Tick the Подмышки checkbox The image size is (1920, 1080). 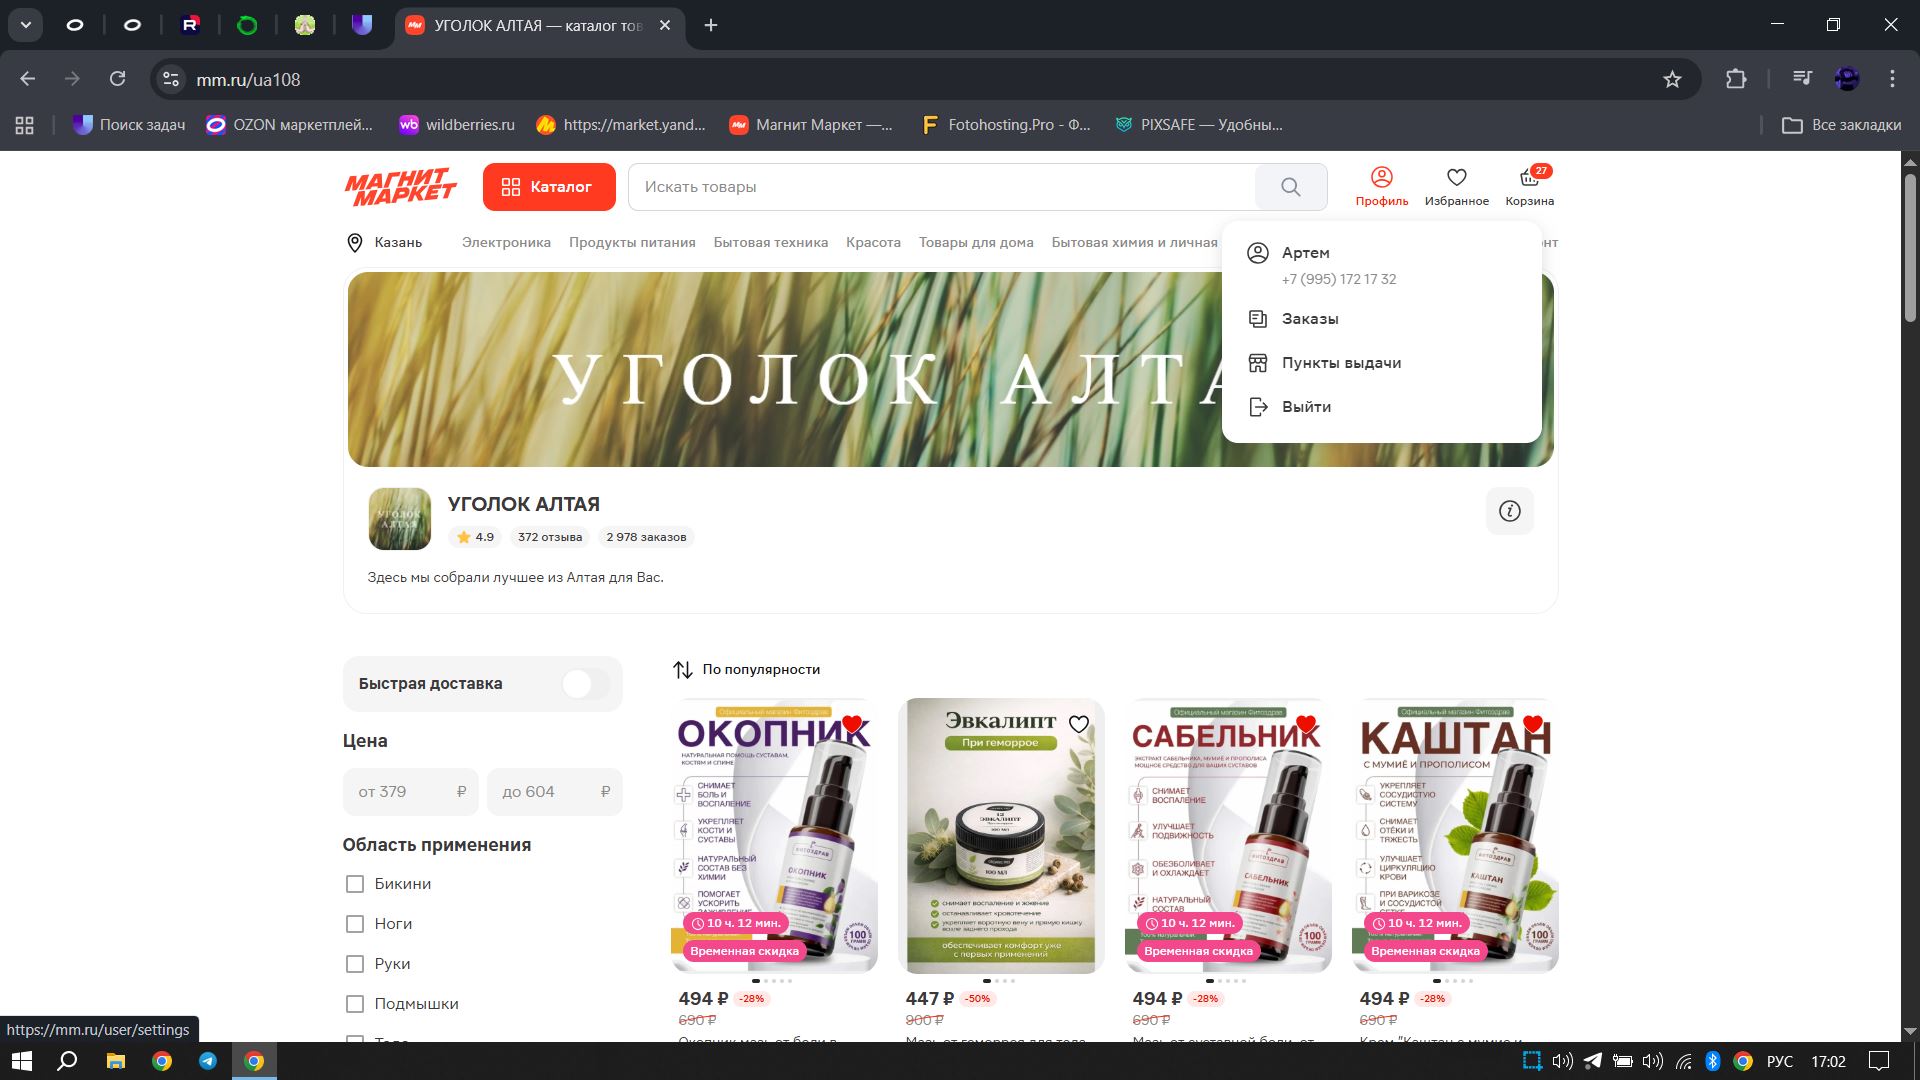(354, 1004)
